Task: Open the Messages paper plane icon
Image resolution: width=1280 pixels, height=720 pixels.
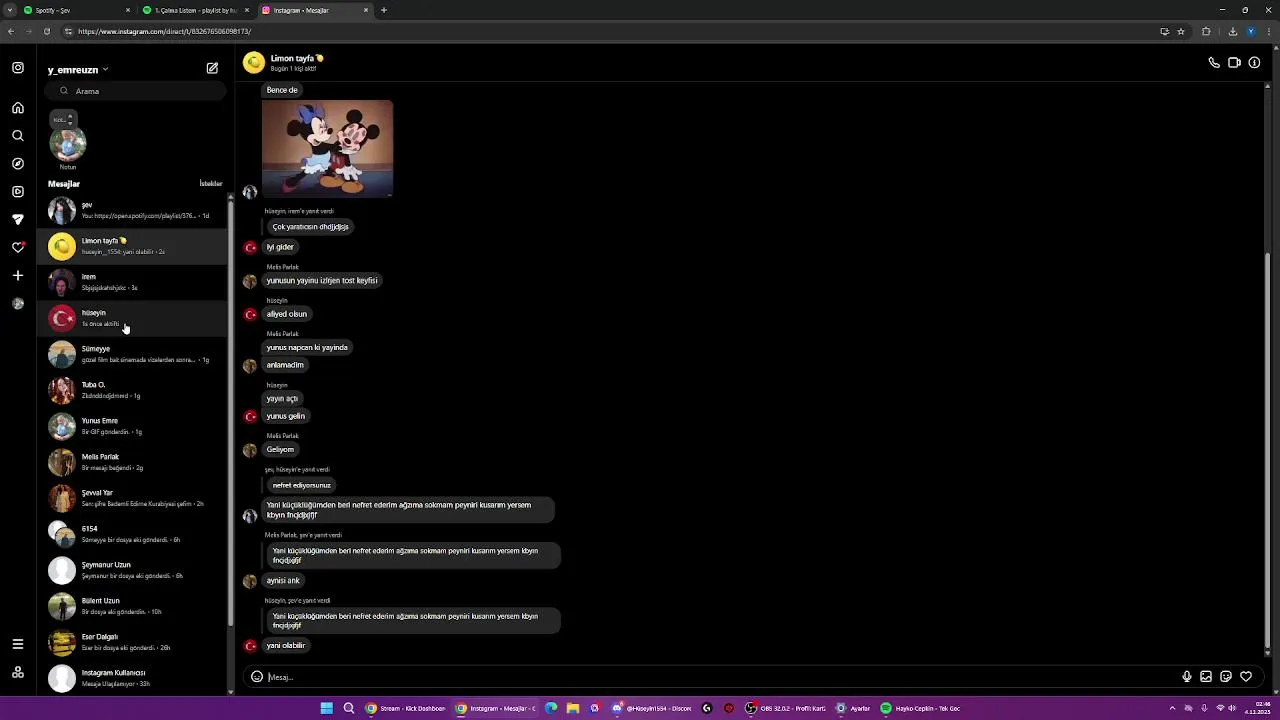Action: tap(18, 220)
